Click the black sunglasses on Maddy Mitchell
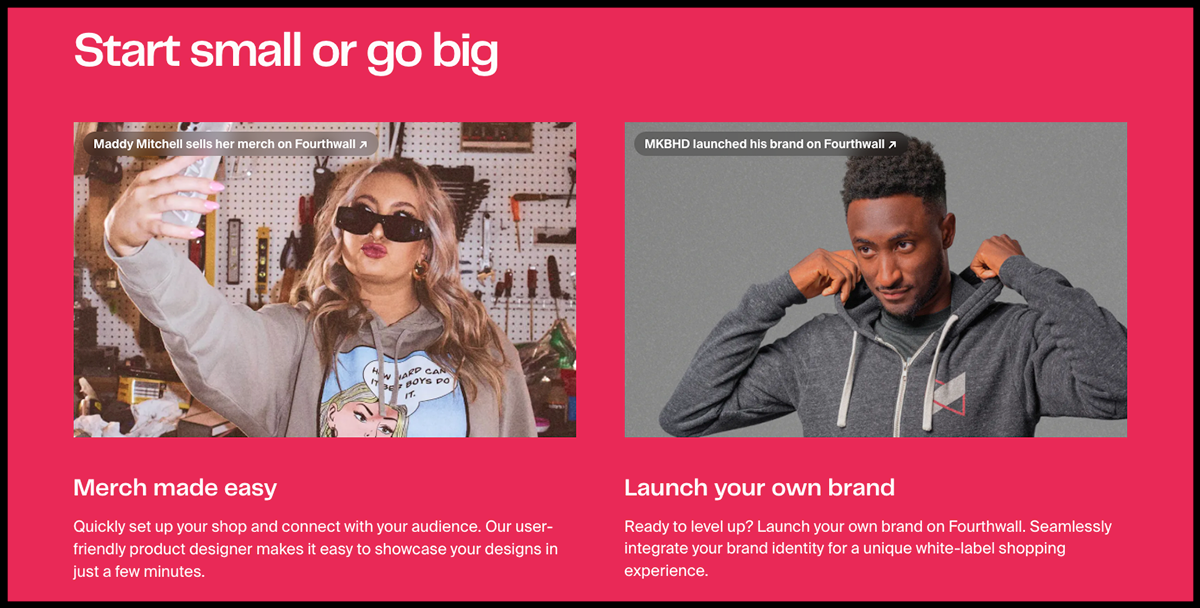Screen dimensions: 1200x608 coord(382,223)
